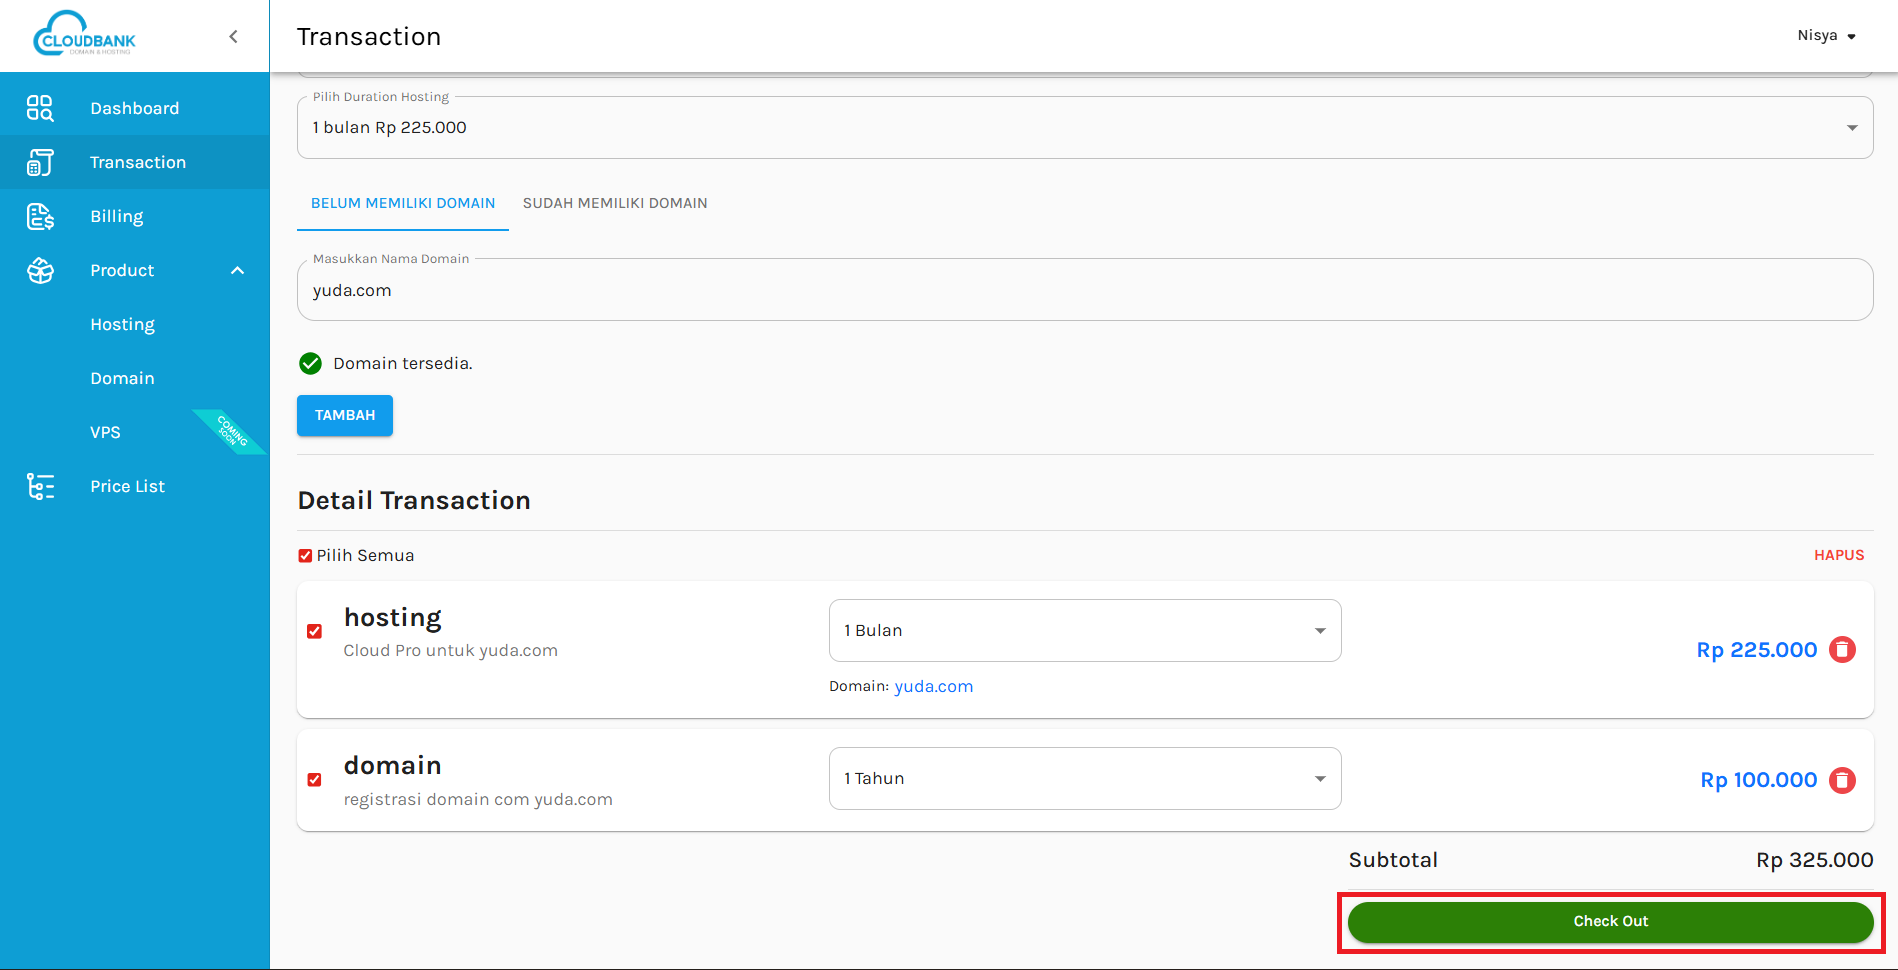Remove domain item using red trash icon
The image size is (1898, 970).
pyautogui.click(x=1842, y=780)
